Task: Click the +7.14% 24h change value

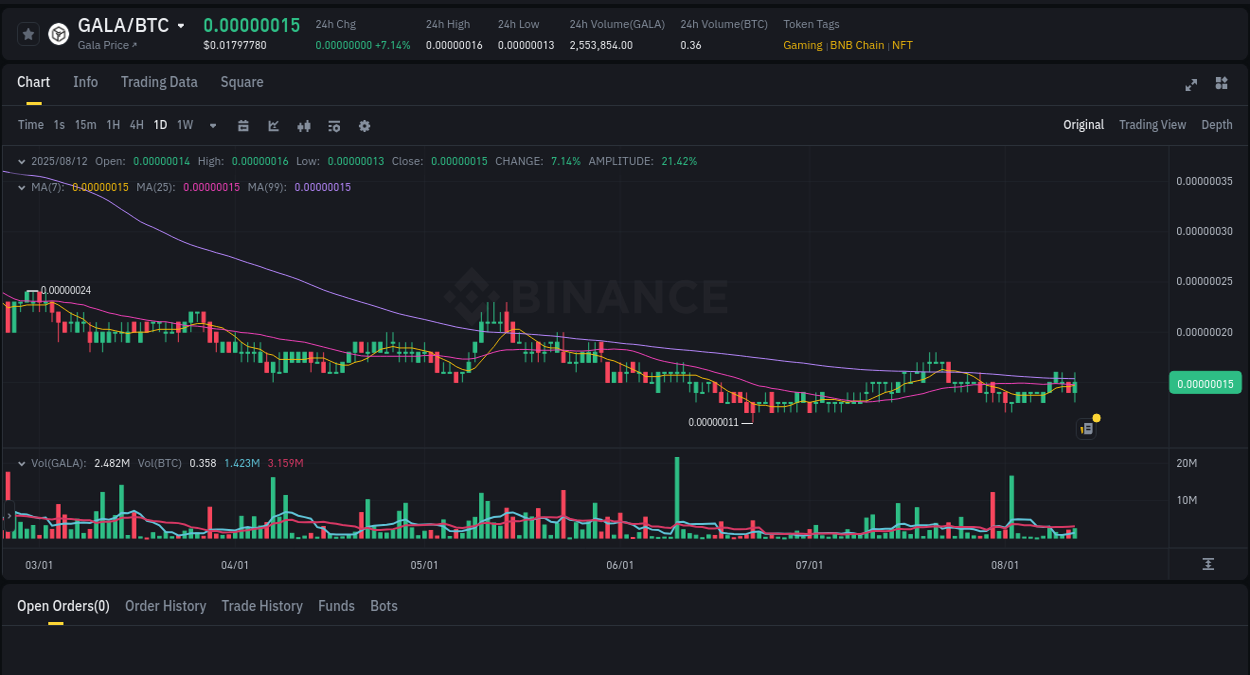Action: pos(393,45)
